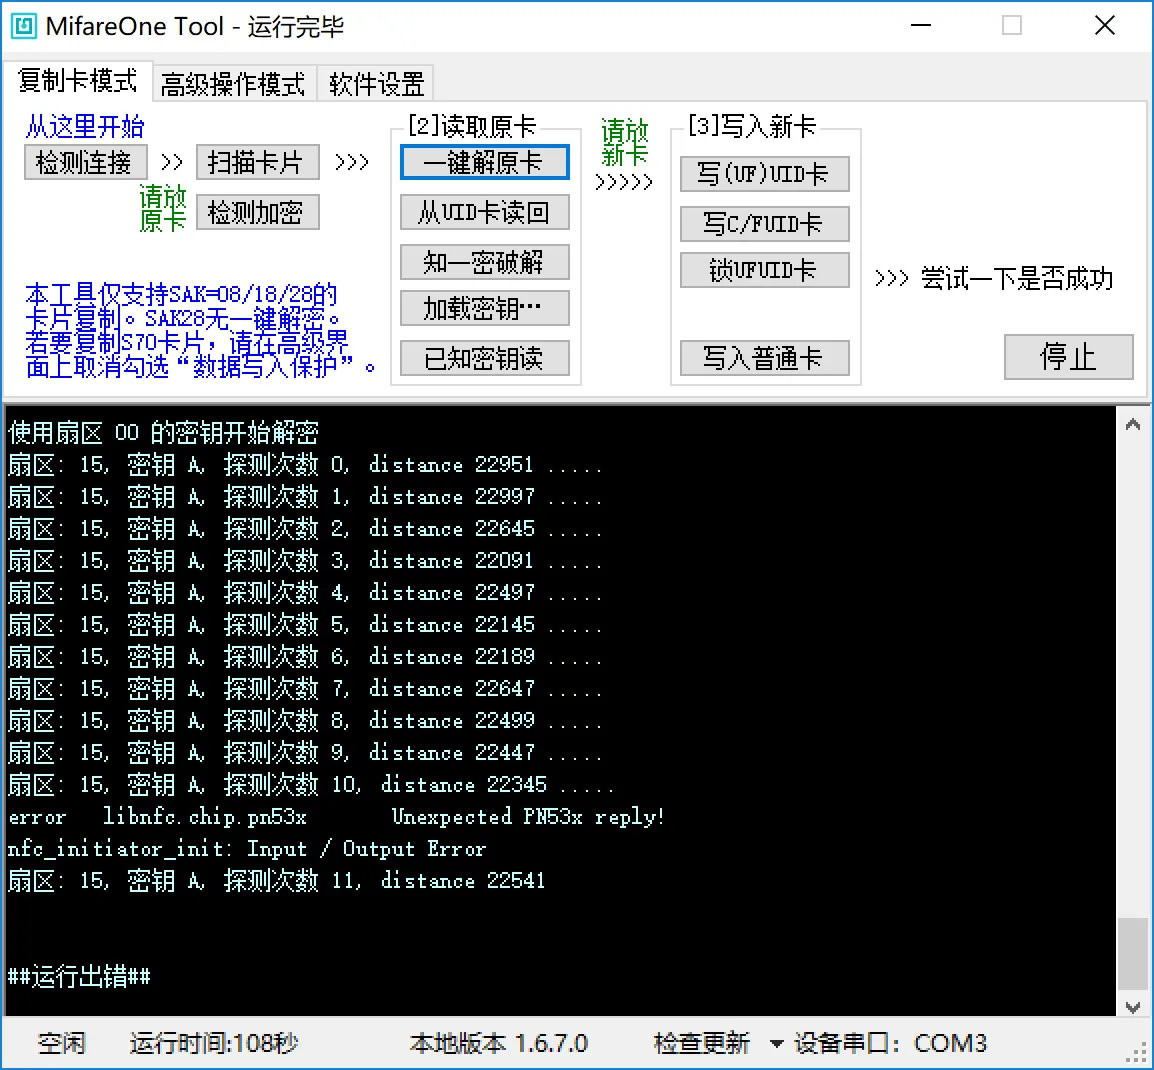
Task: Click the log scrollbar up arrow
Action: pyautogui.click(x=1132, y=425)
